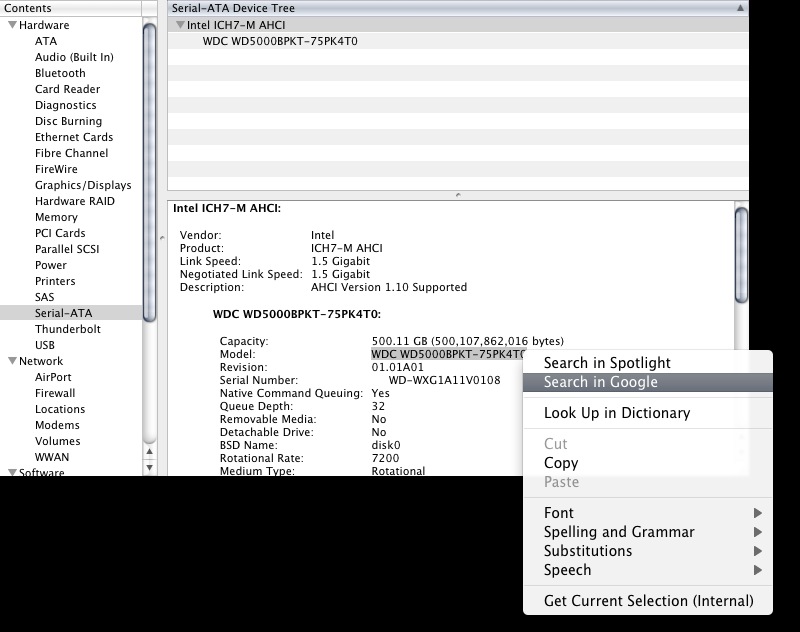Select Modems in the sidebar
This screenshot has height=632, width=800.
[57, 425]
